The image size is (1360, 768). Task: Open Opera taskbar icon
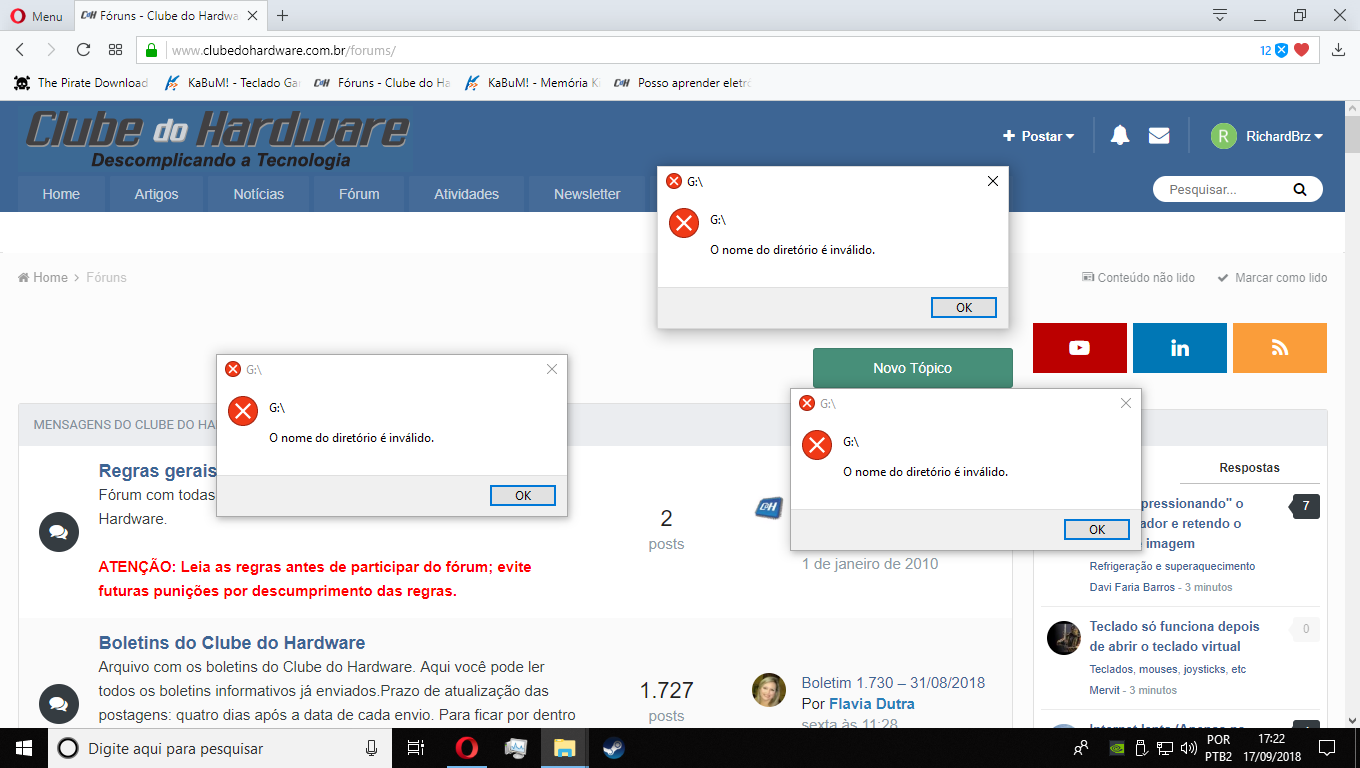[466, 748]
